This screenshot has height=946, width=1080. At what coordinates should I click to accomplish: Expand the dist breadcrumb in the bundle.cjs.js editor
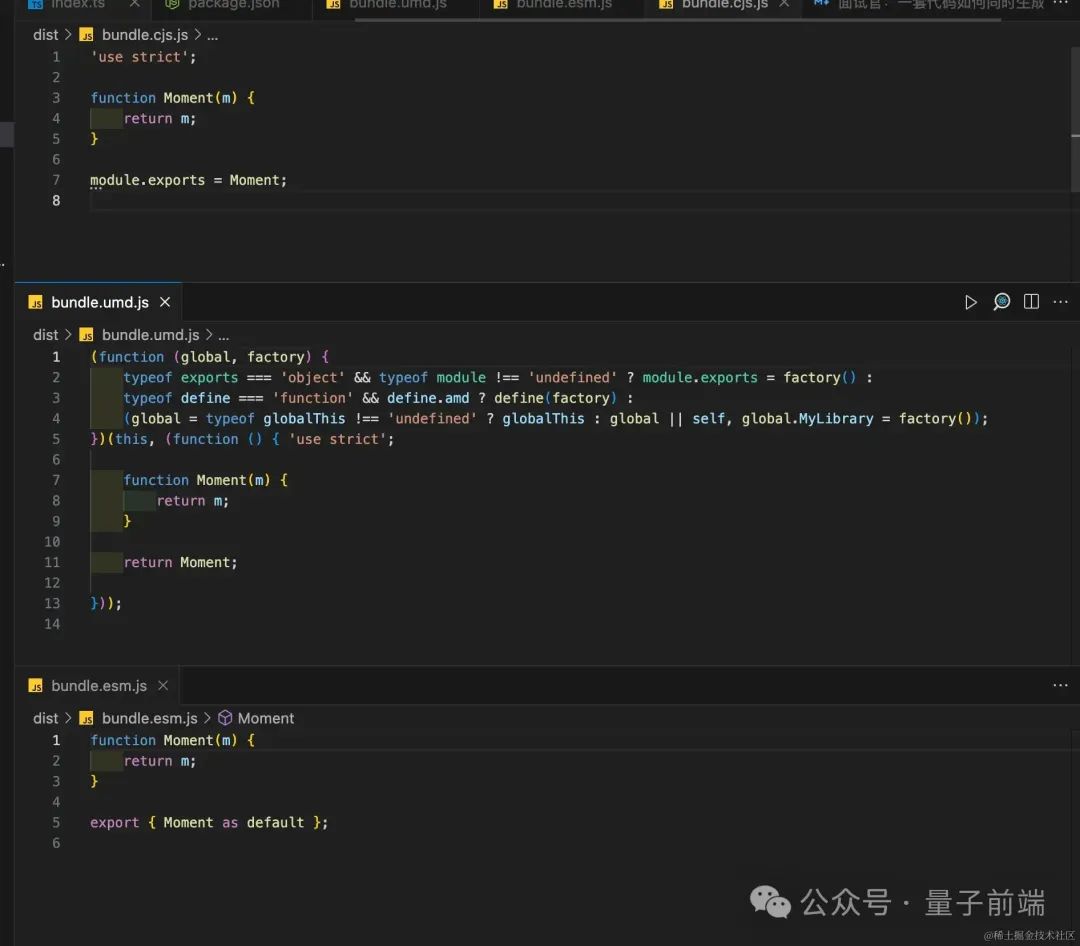pos(45,35)
